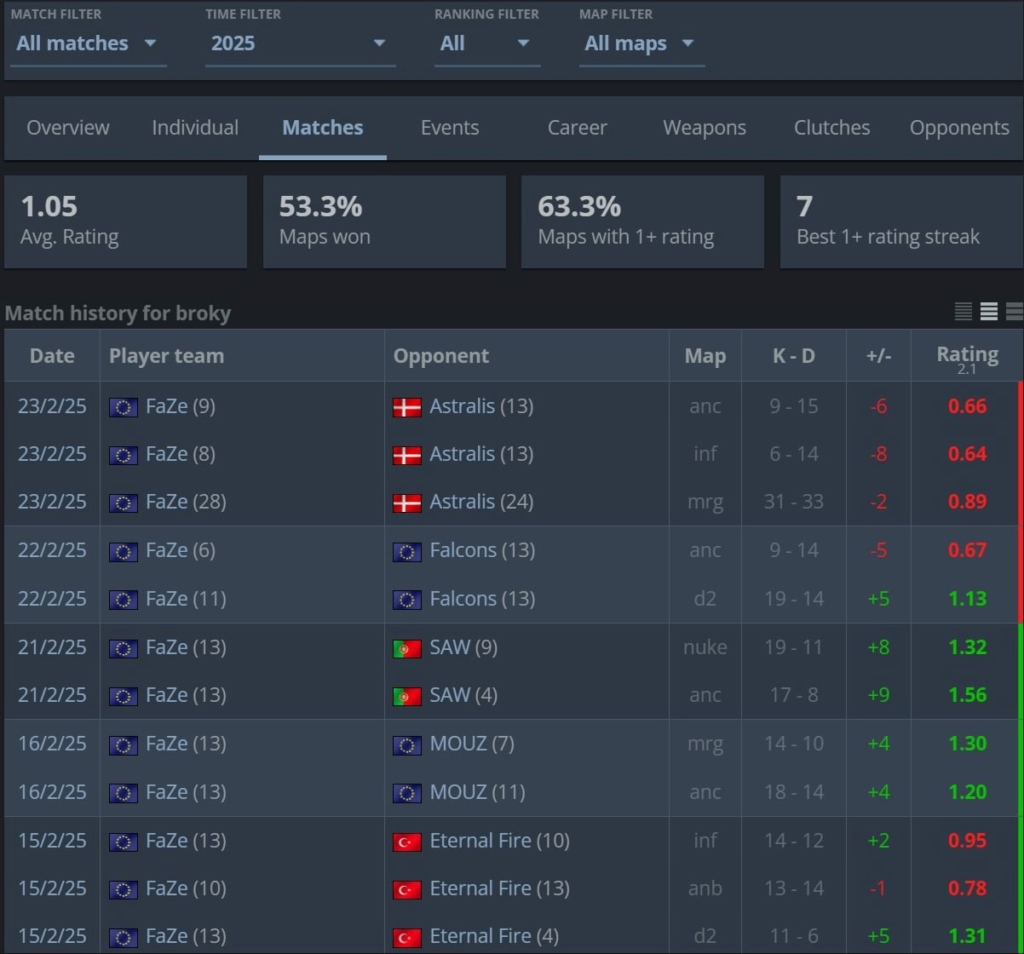Click Turkey flag beside Eternal Fire (4)

[407, 938]
